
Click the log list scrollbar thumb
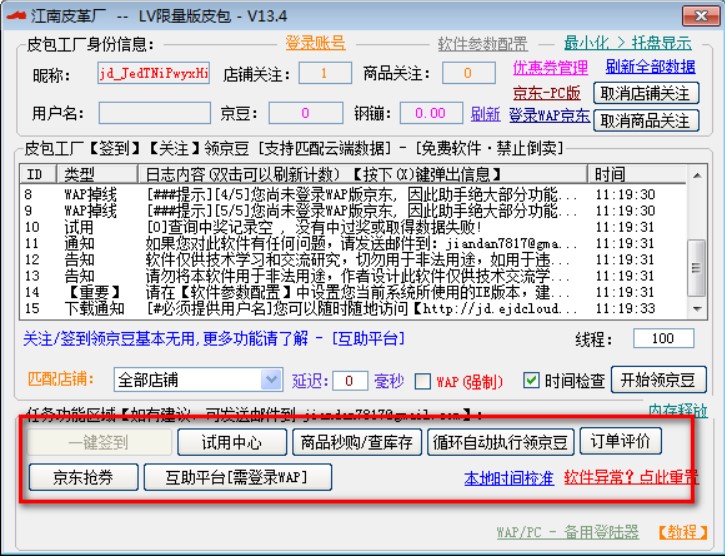click(696, 268)
